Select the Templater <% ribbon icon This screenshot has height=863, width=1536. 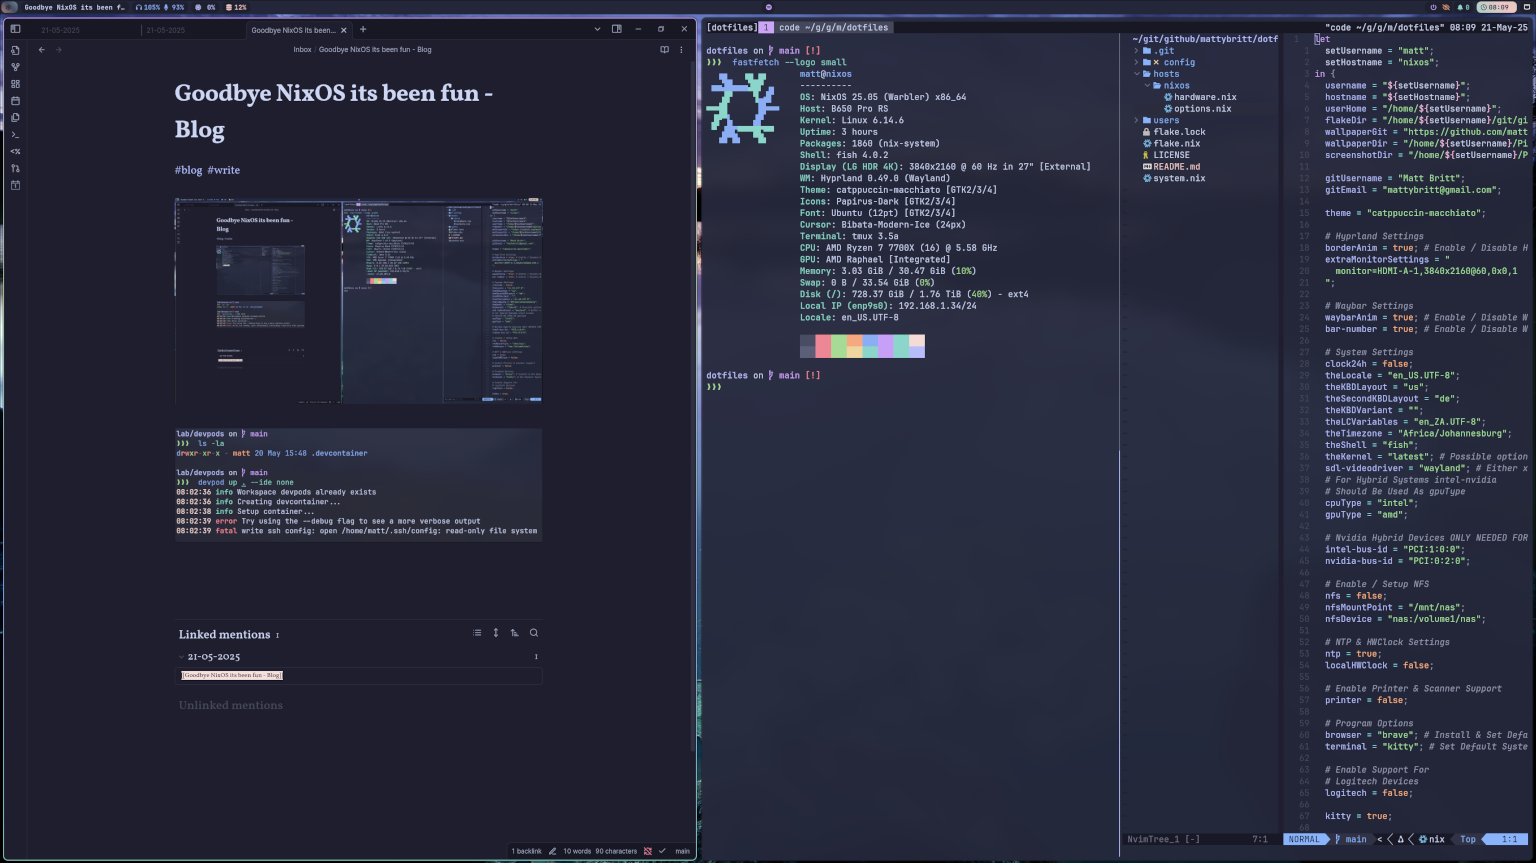(15, 151)
